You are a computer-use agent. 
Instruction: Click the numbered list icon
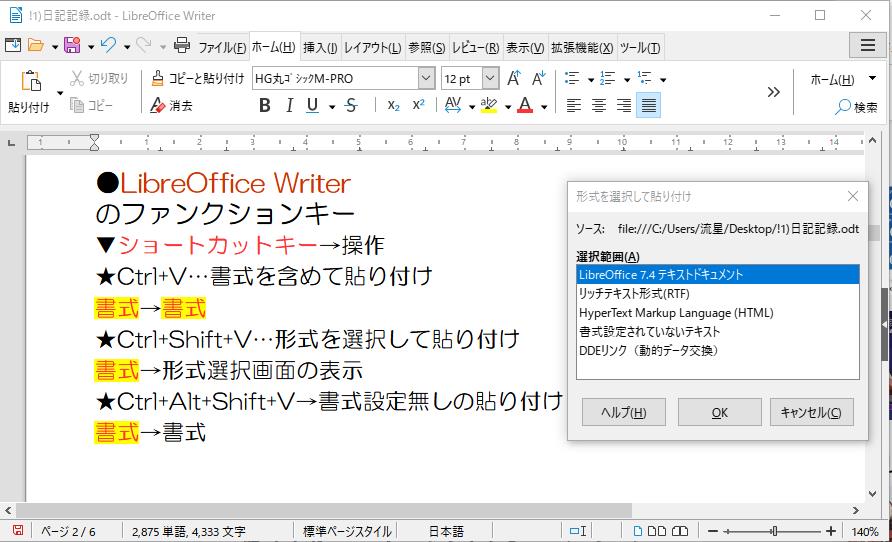pyautogui.click(x=608, y=78)
